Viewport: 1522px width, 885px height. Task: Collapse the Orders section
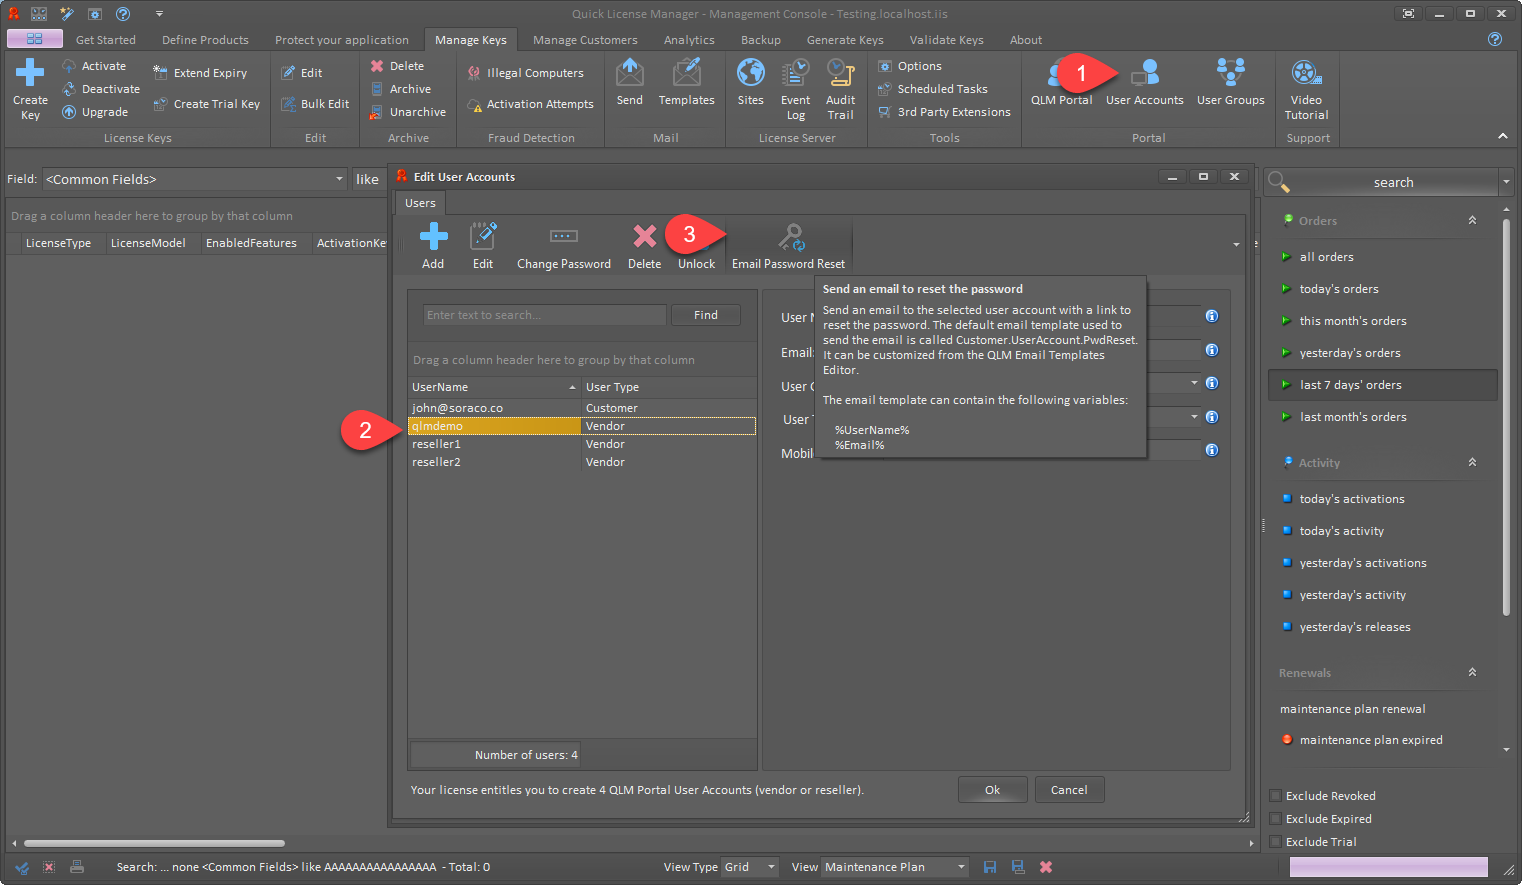coord(1472,220)
